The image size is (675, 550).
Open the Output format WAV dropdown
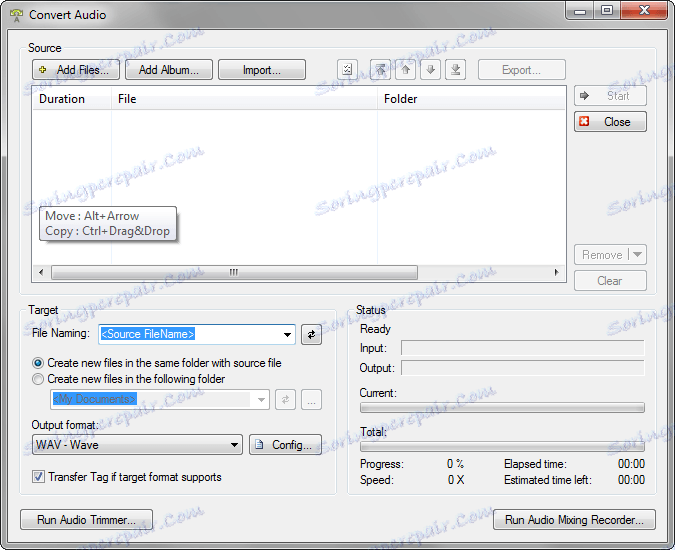point(137,445)
